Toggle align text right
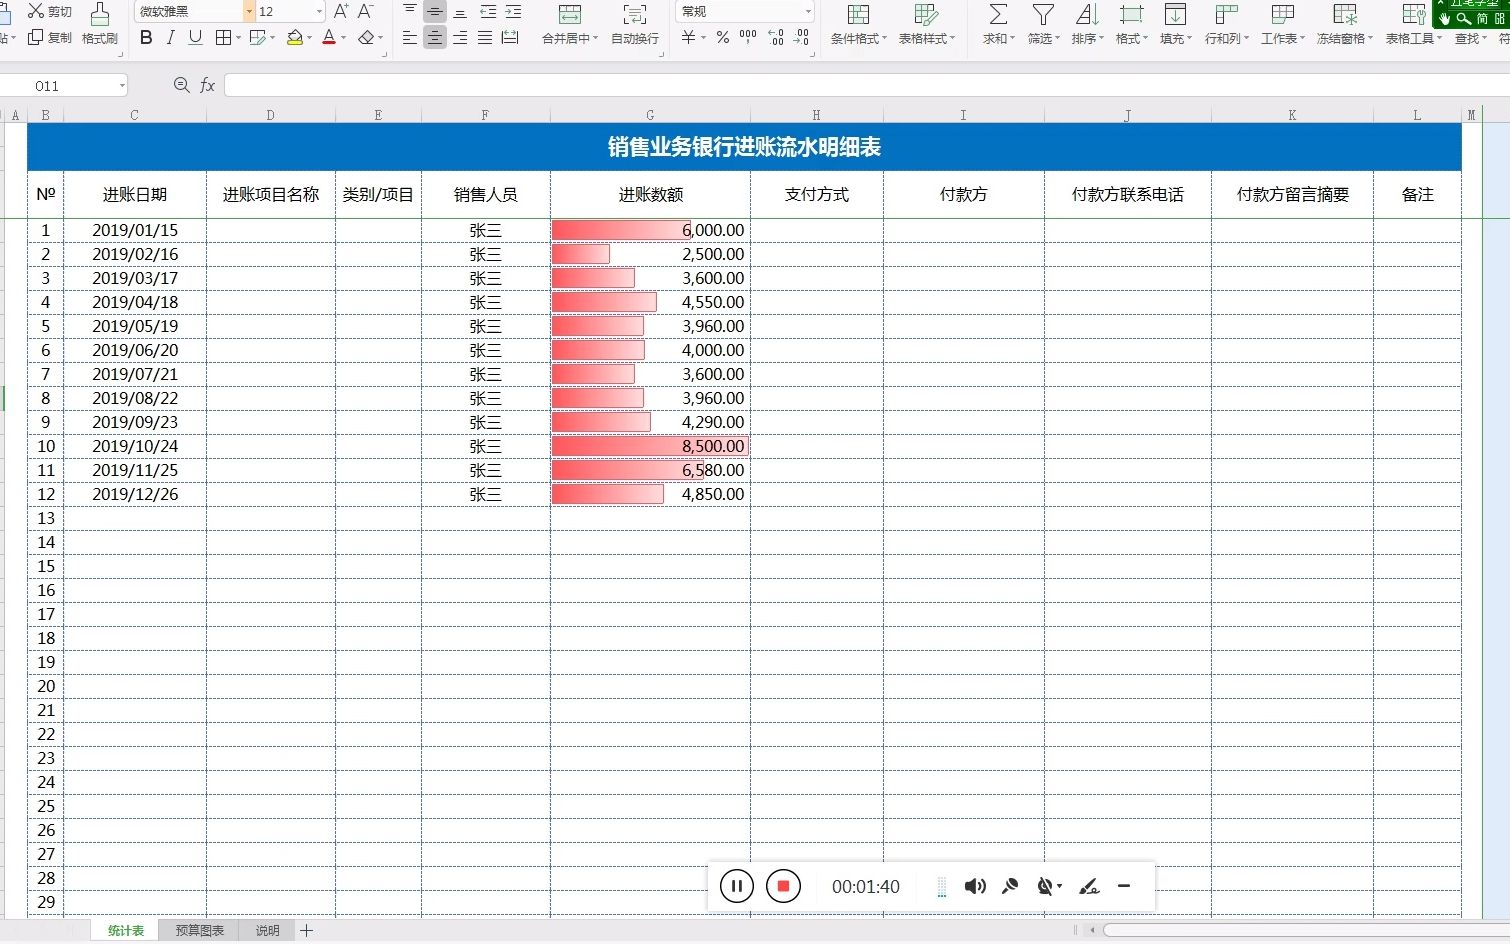Image resolution: width=1510 pixels, height=944 pixels. tap(460, 37)
